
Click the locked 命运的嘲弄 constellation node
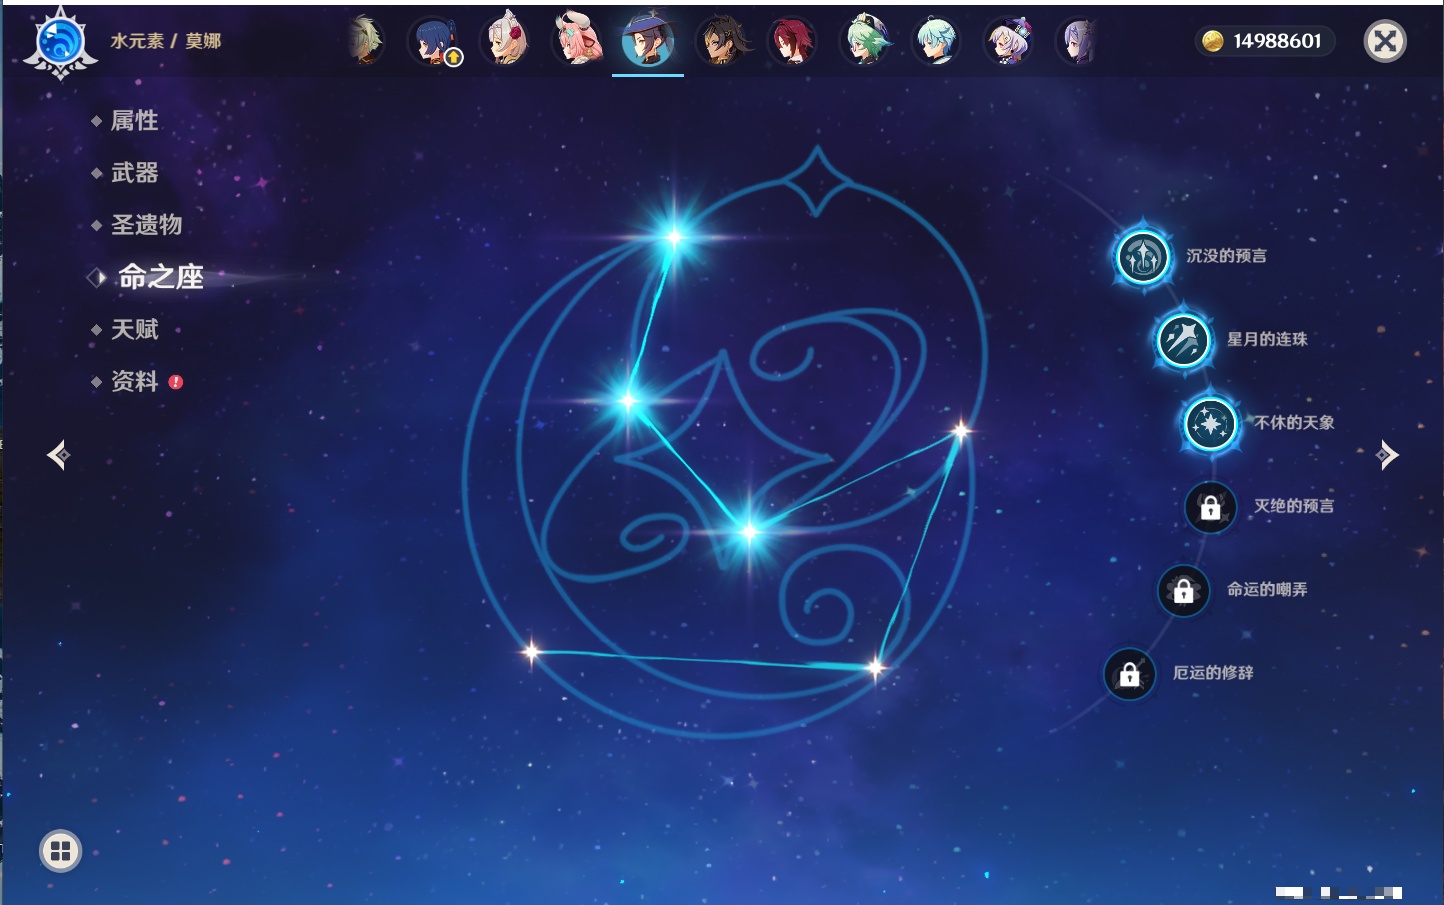[x=1183, y=590]
